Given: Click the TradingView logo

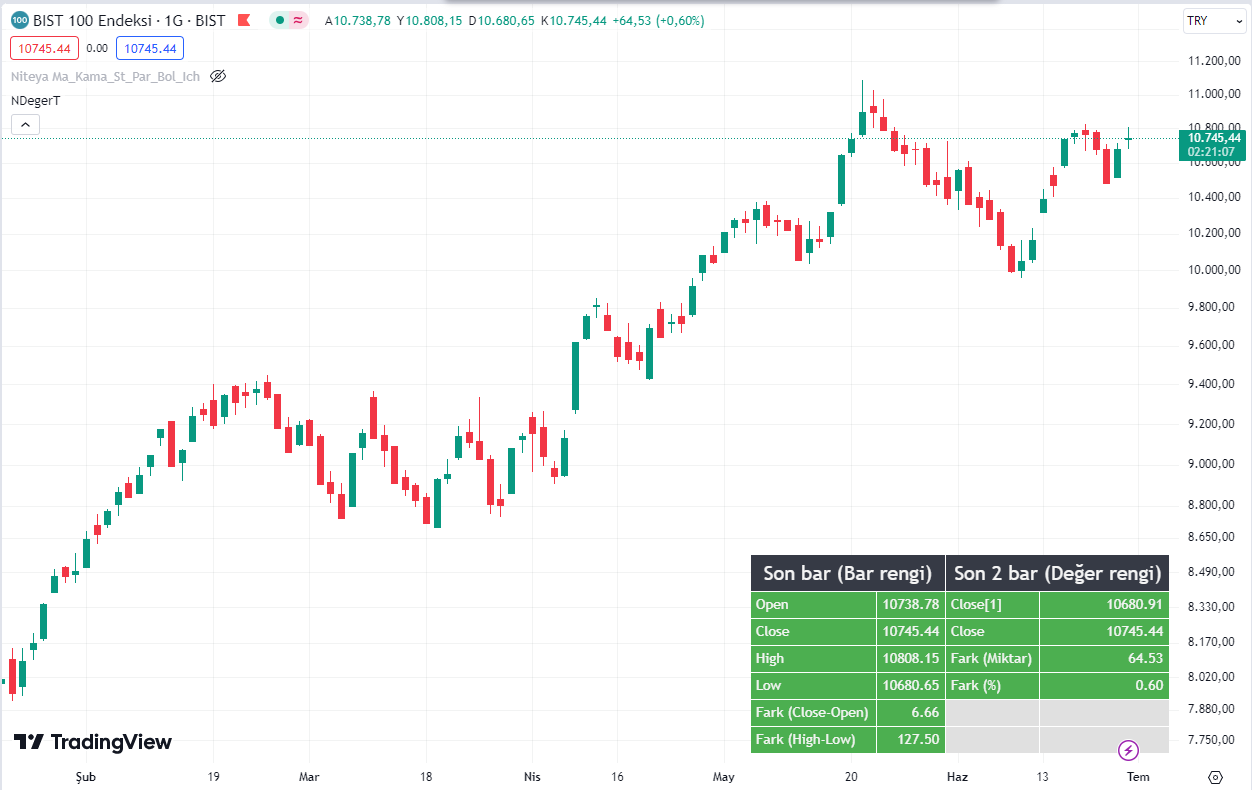Looking at the screenshot, I should pyautogui.click(x=93, y=742).
